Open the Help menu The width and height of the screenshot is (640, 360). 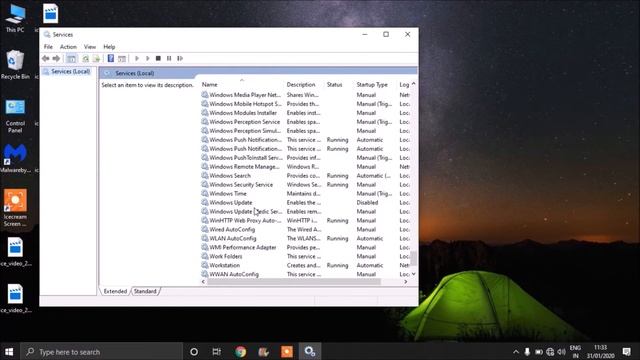pyautogui.click(x=109, y=47)
